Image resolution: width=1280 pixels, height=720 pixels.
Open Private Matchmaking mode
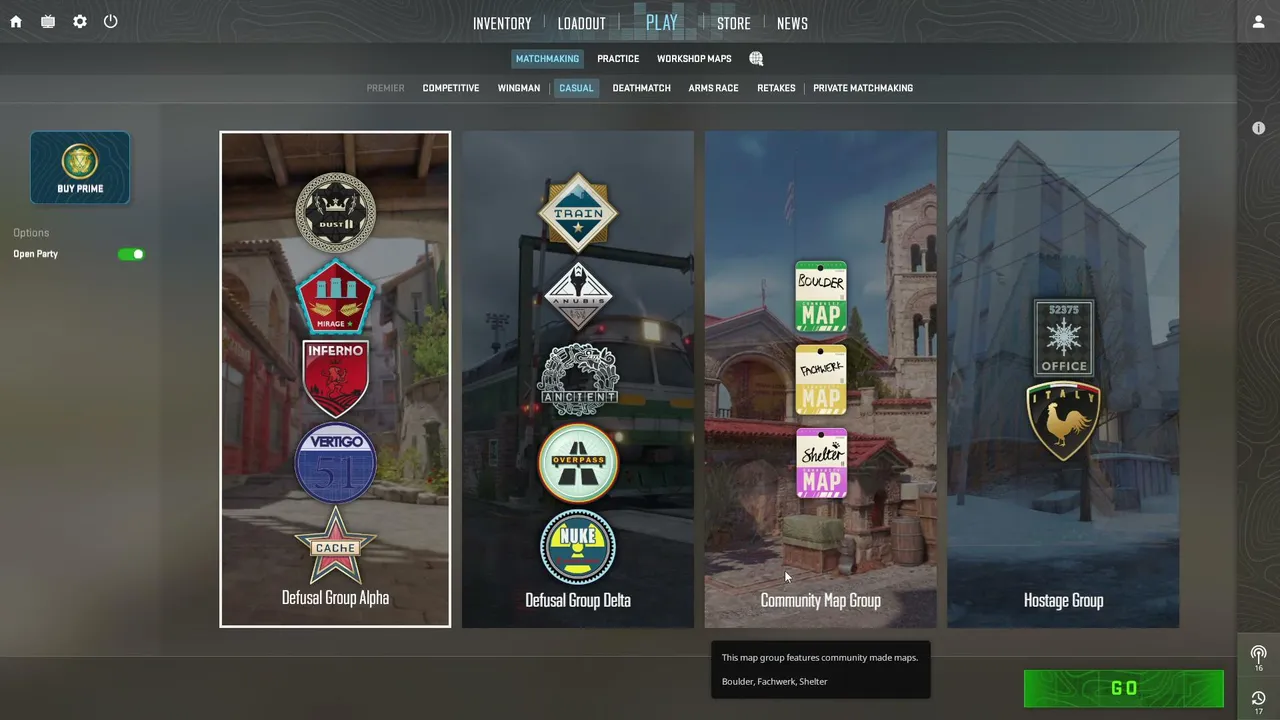(863, 88)
